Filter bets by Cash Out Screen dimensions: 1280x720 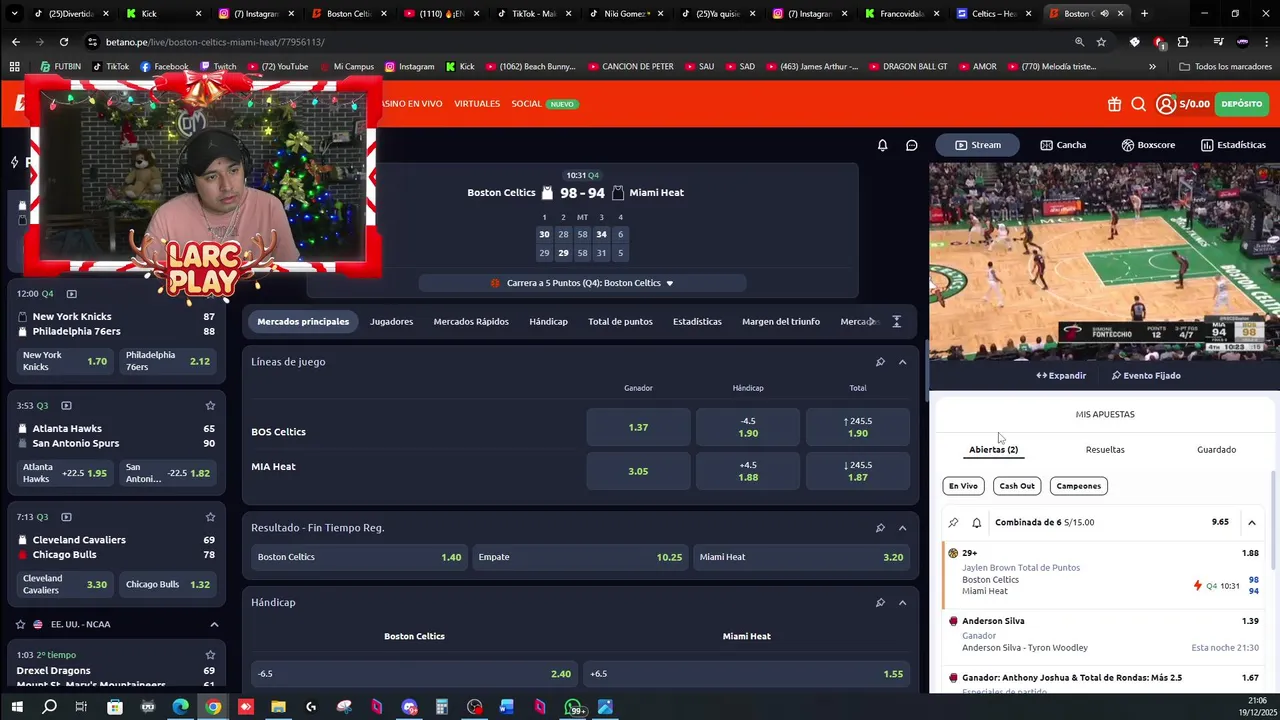click(1017, 486)
